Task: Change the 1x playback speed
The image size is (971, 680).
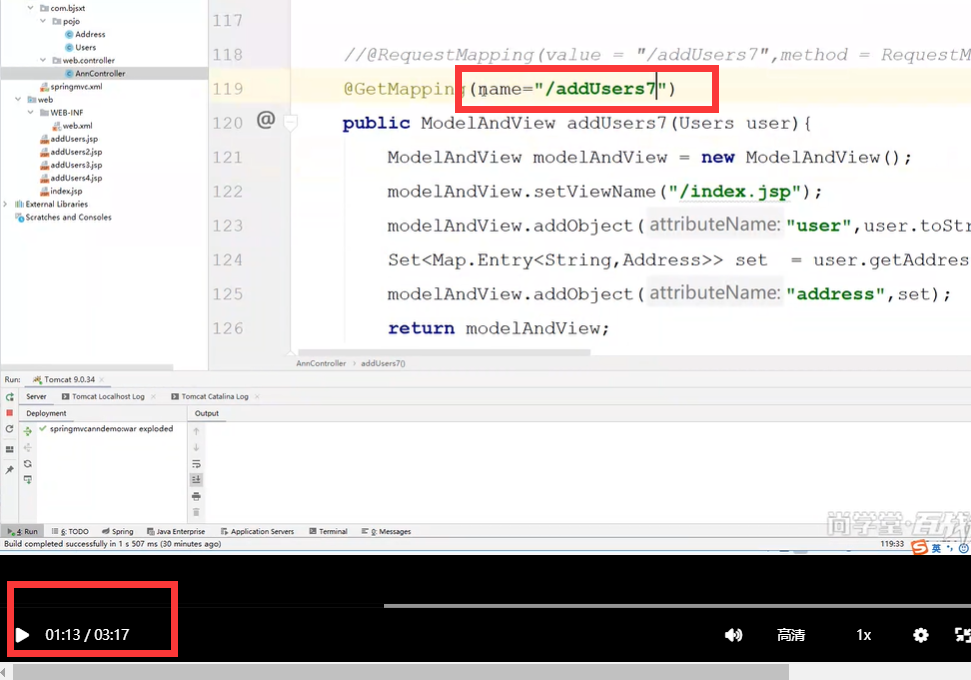Action: (863, 635)
